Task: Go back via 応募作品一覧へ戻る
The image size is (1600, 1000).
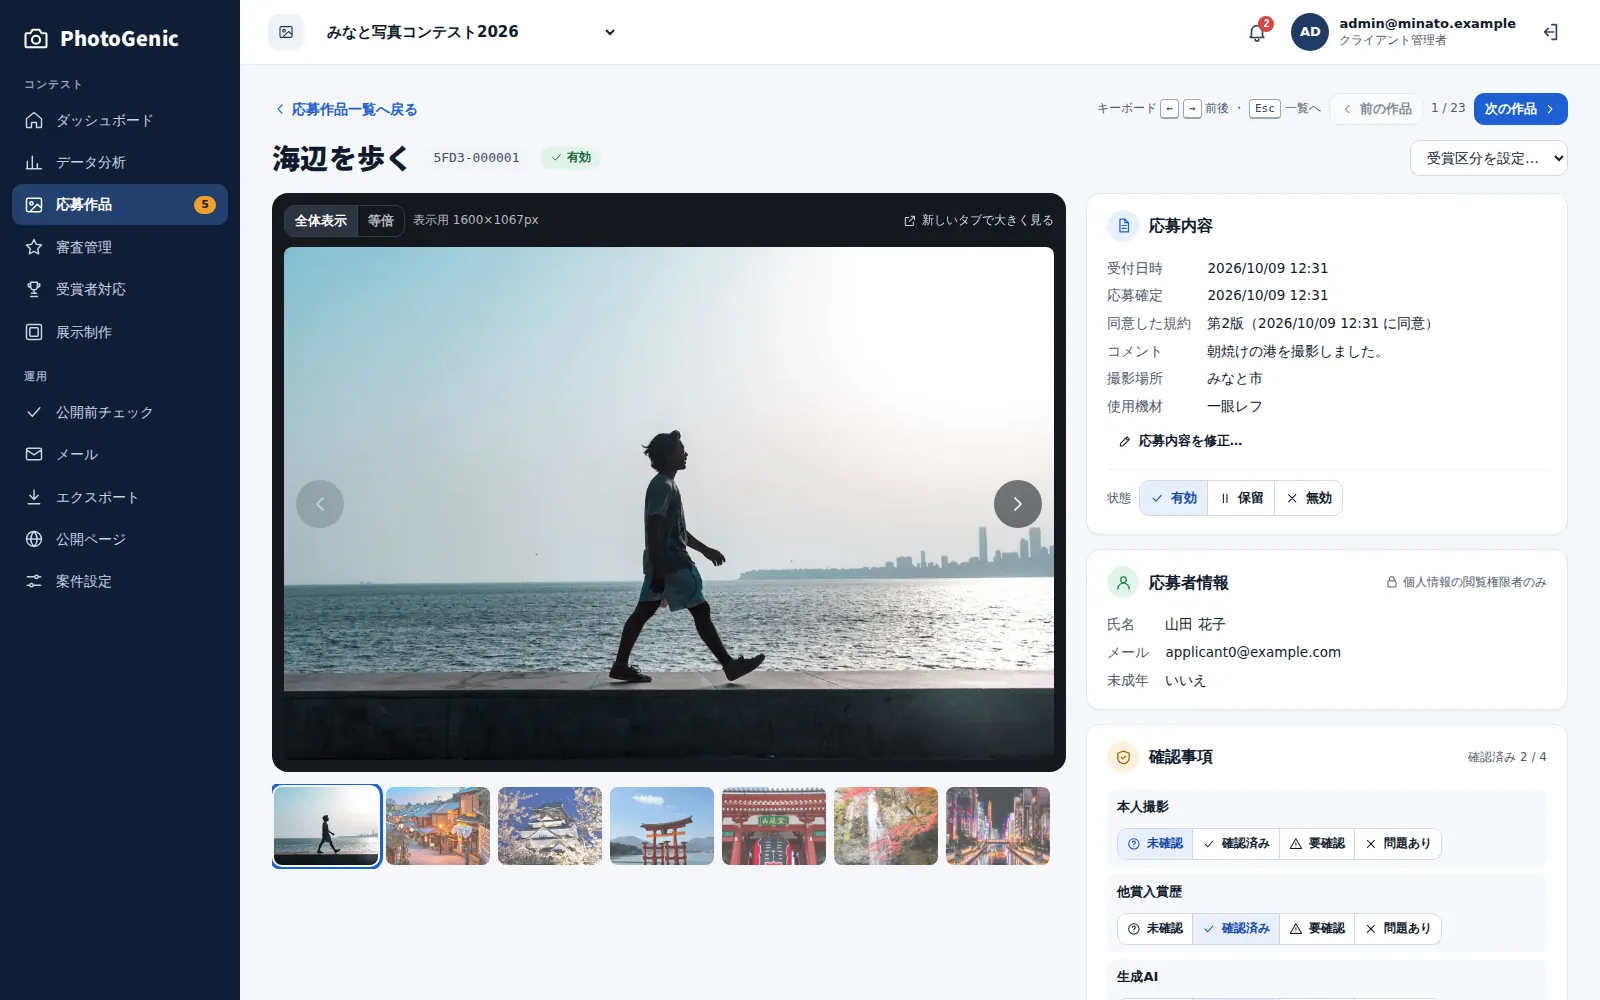Action: click(x=346, y=109)
